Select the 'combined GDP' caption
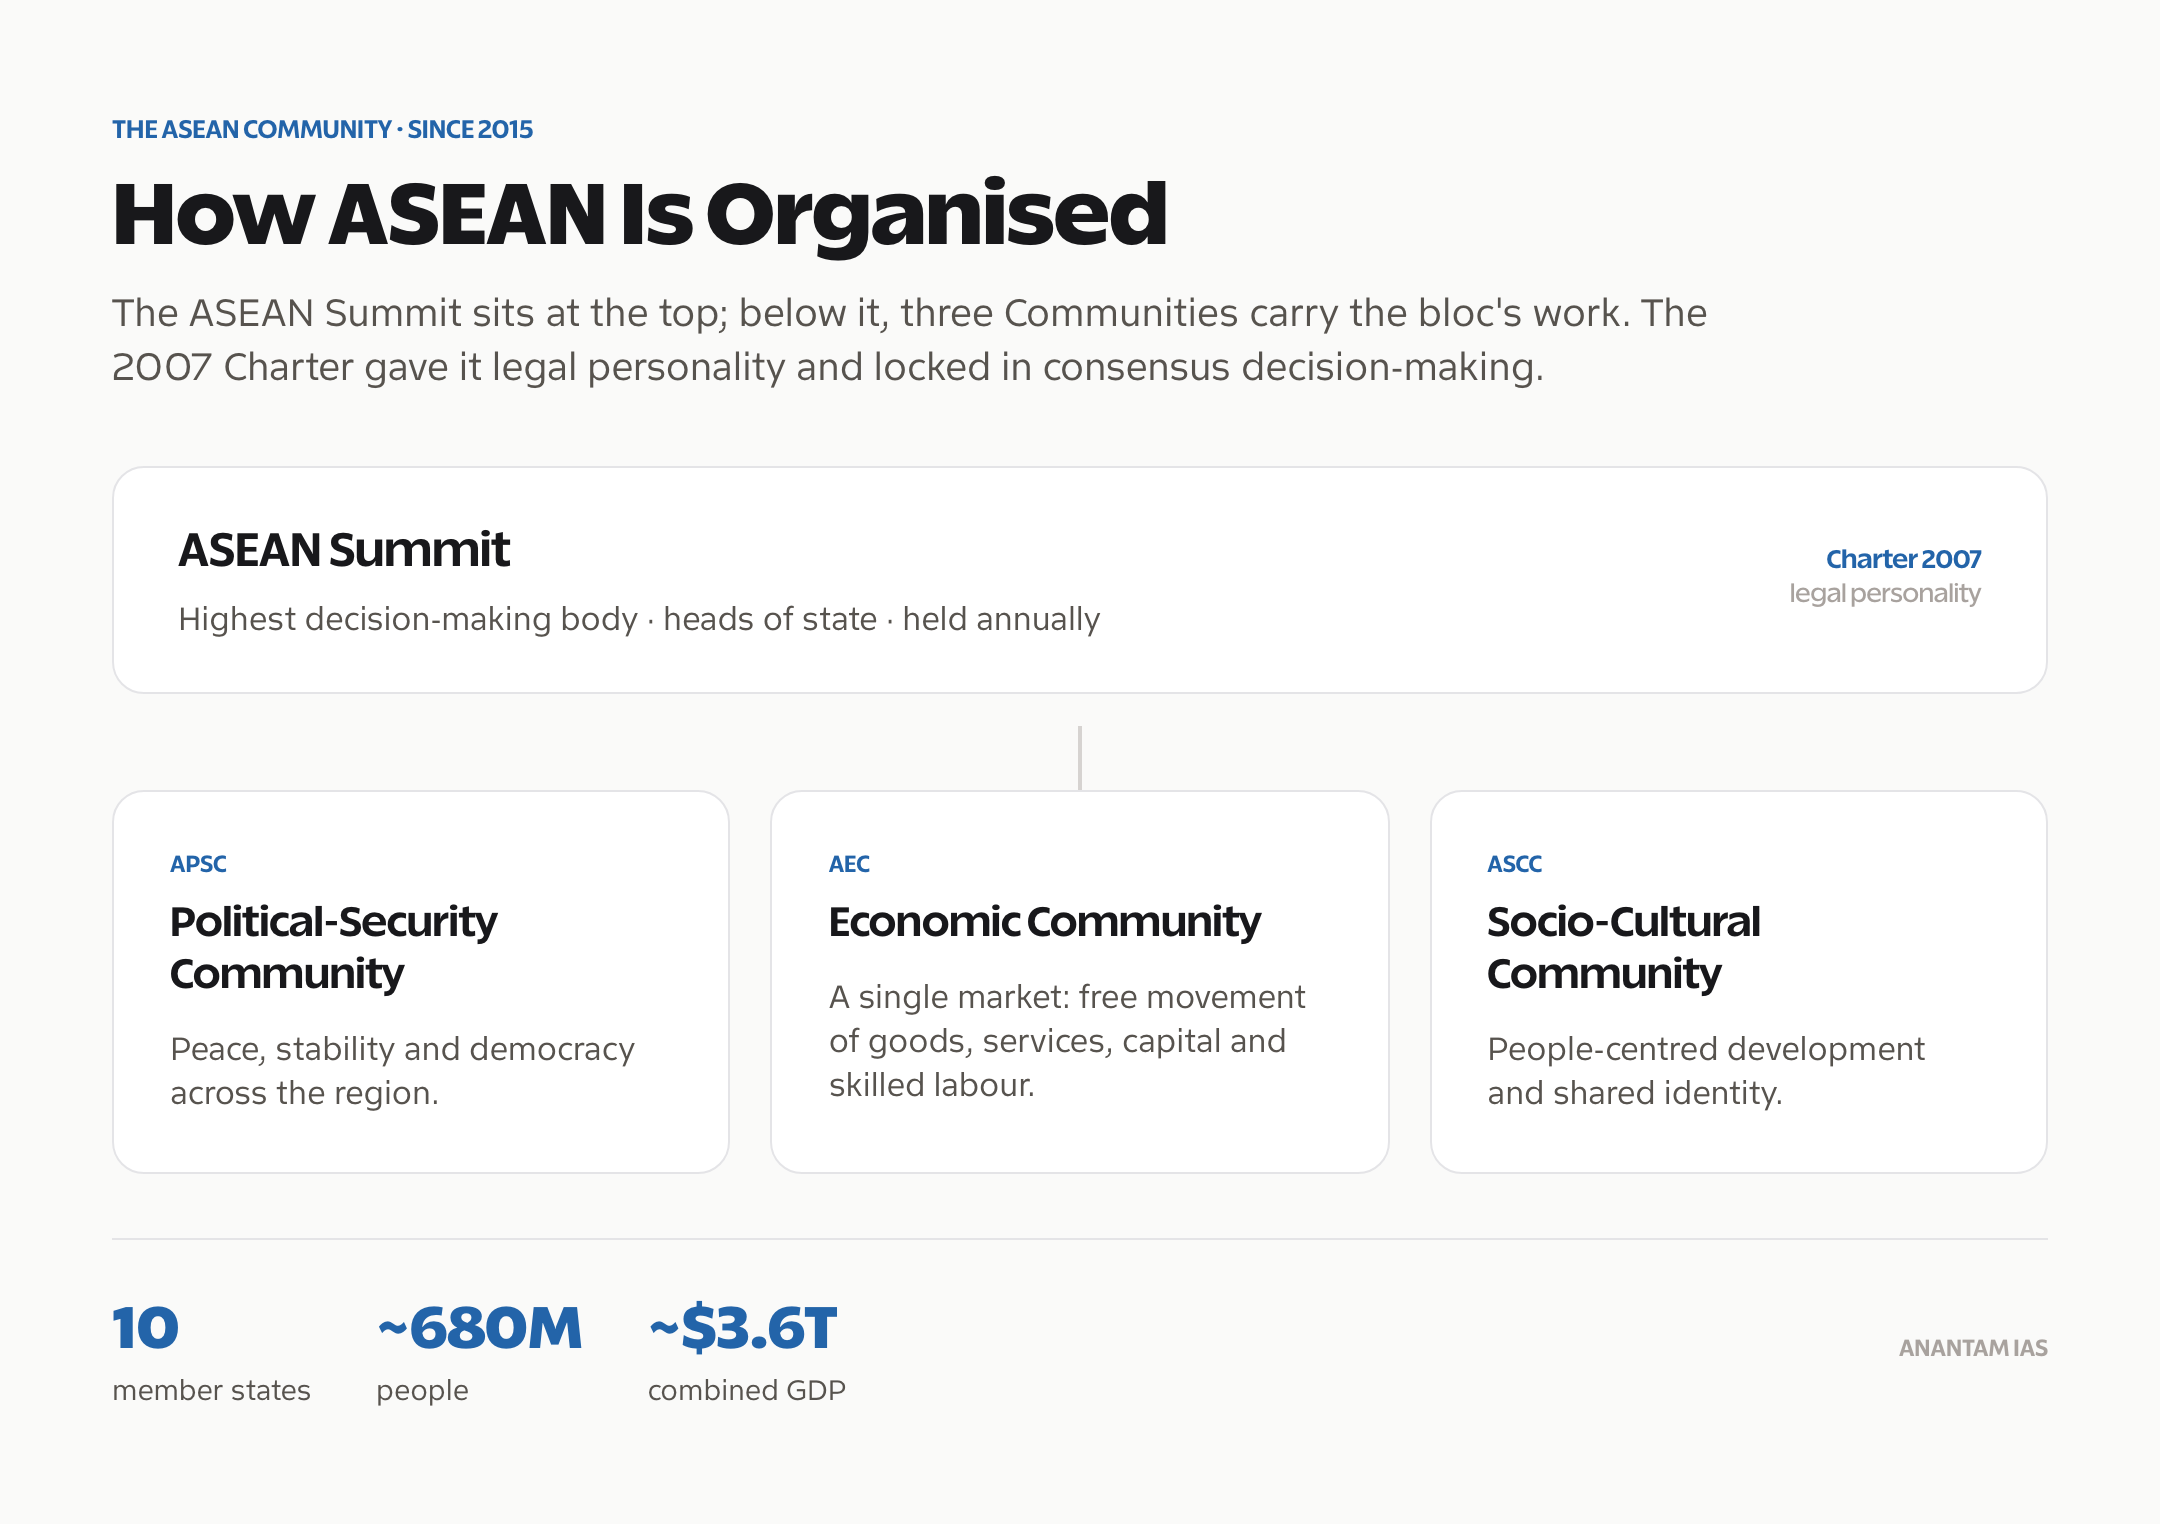The height and width of the screenshot is (1526, 2160). (x=747, y=1391)
